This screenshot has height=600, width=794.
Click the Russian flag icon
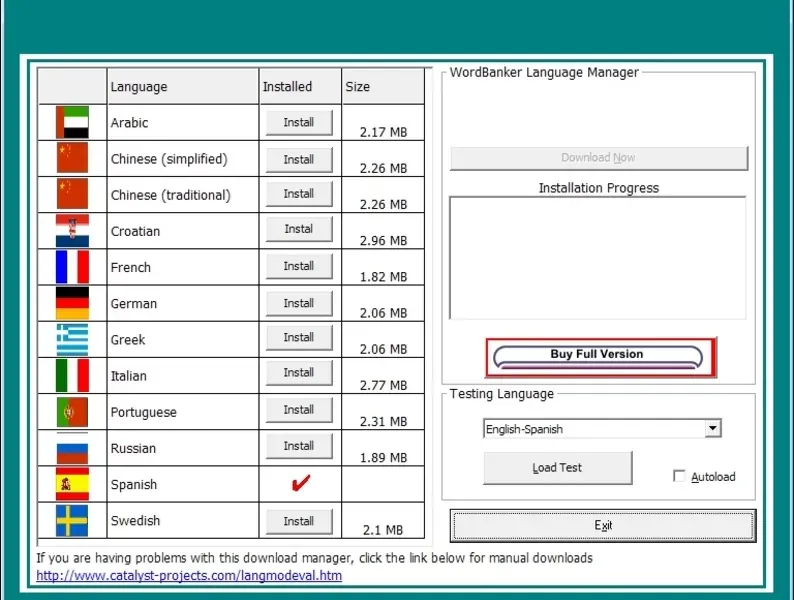(72, 448)
